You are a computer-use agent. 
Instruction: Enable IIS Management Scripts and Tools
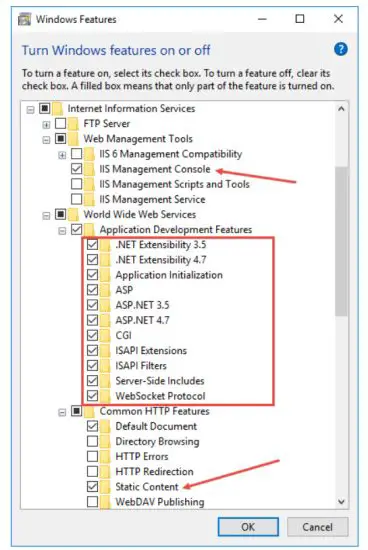(x=76, y=184)
